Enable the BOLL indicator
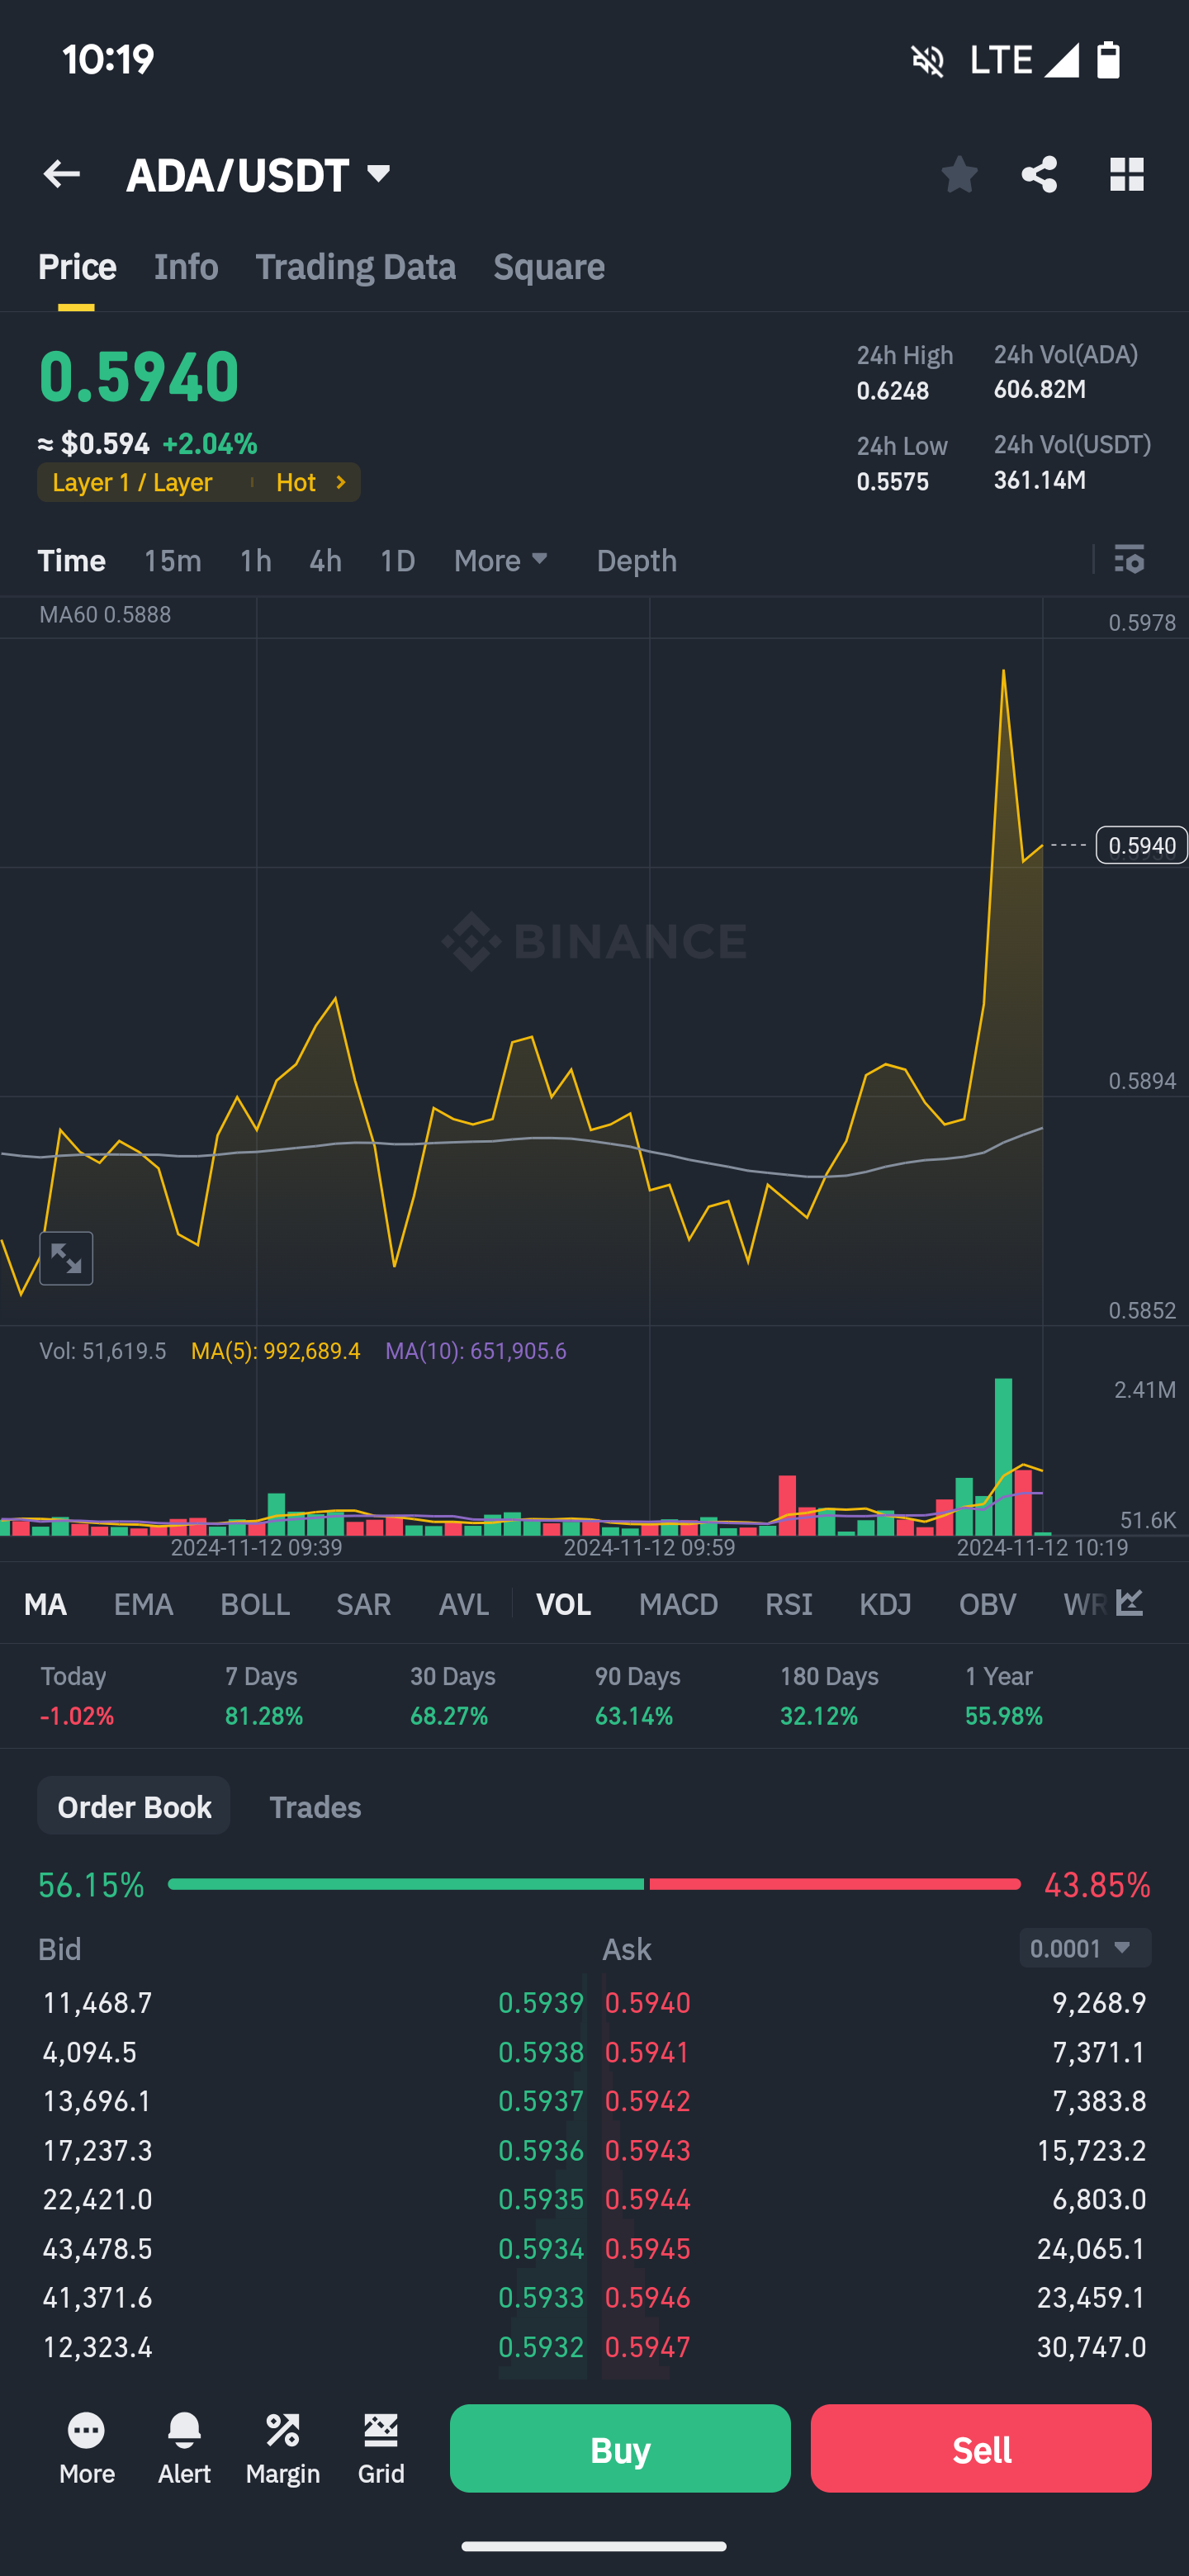This screenshot has width=1189, height=2576. [255, 1604]
